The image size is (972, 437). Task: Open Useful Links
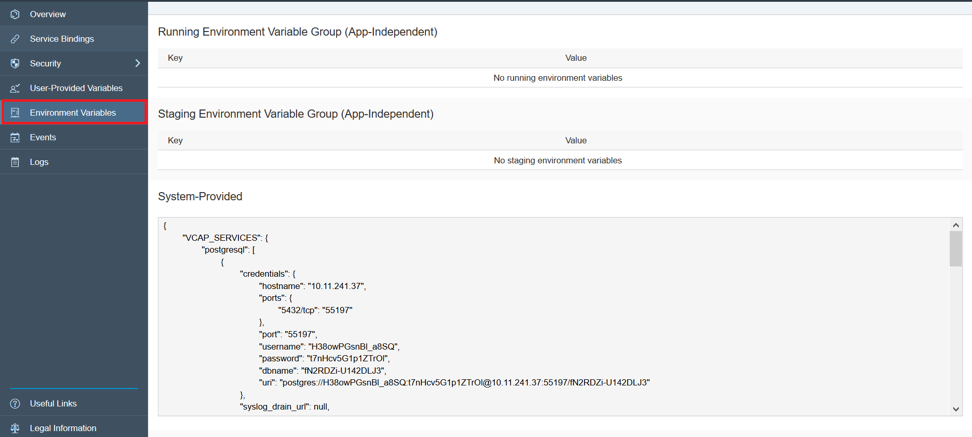pos(53,404)
